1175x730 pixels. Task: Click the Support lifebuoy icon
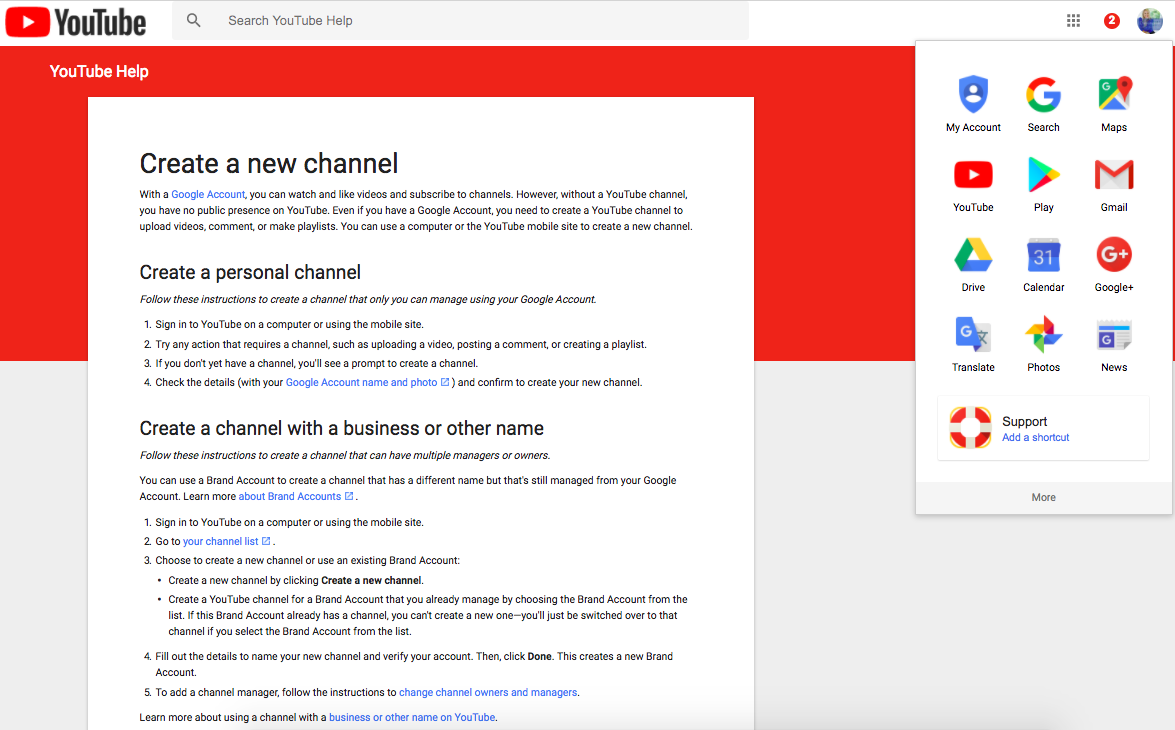(970, 427)
